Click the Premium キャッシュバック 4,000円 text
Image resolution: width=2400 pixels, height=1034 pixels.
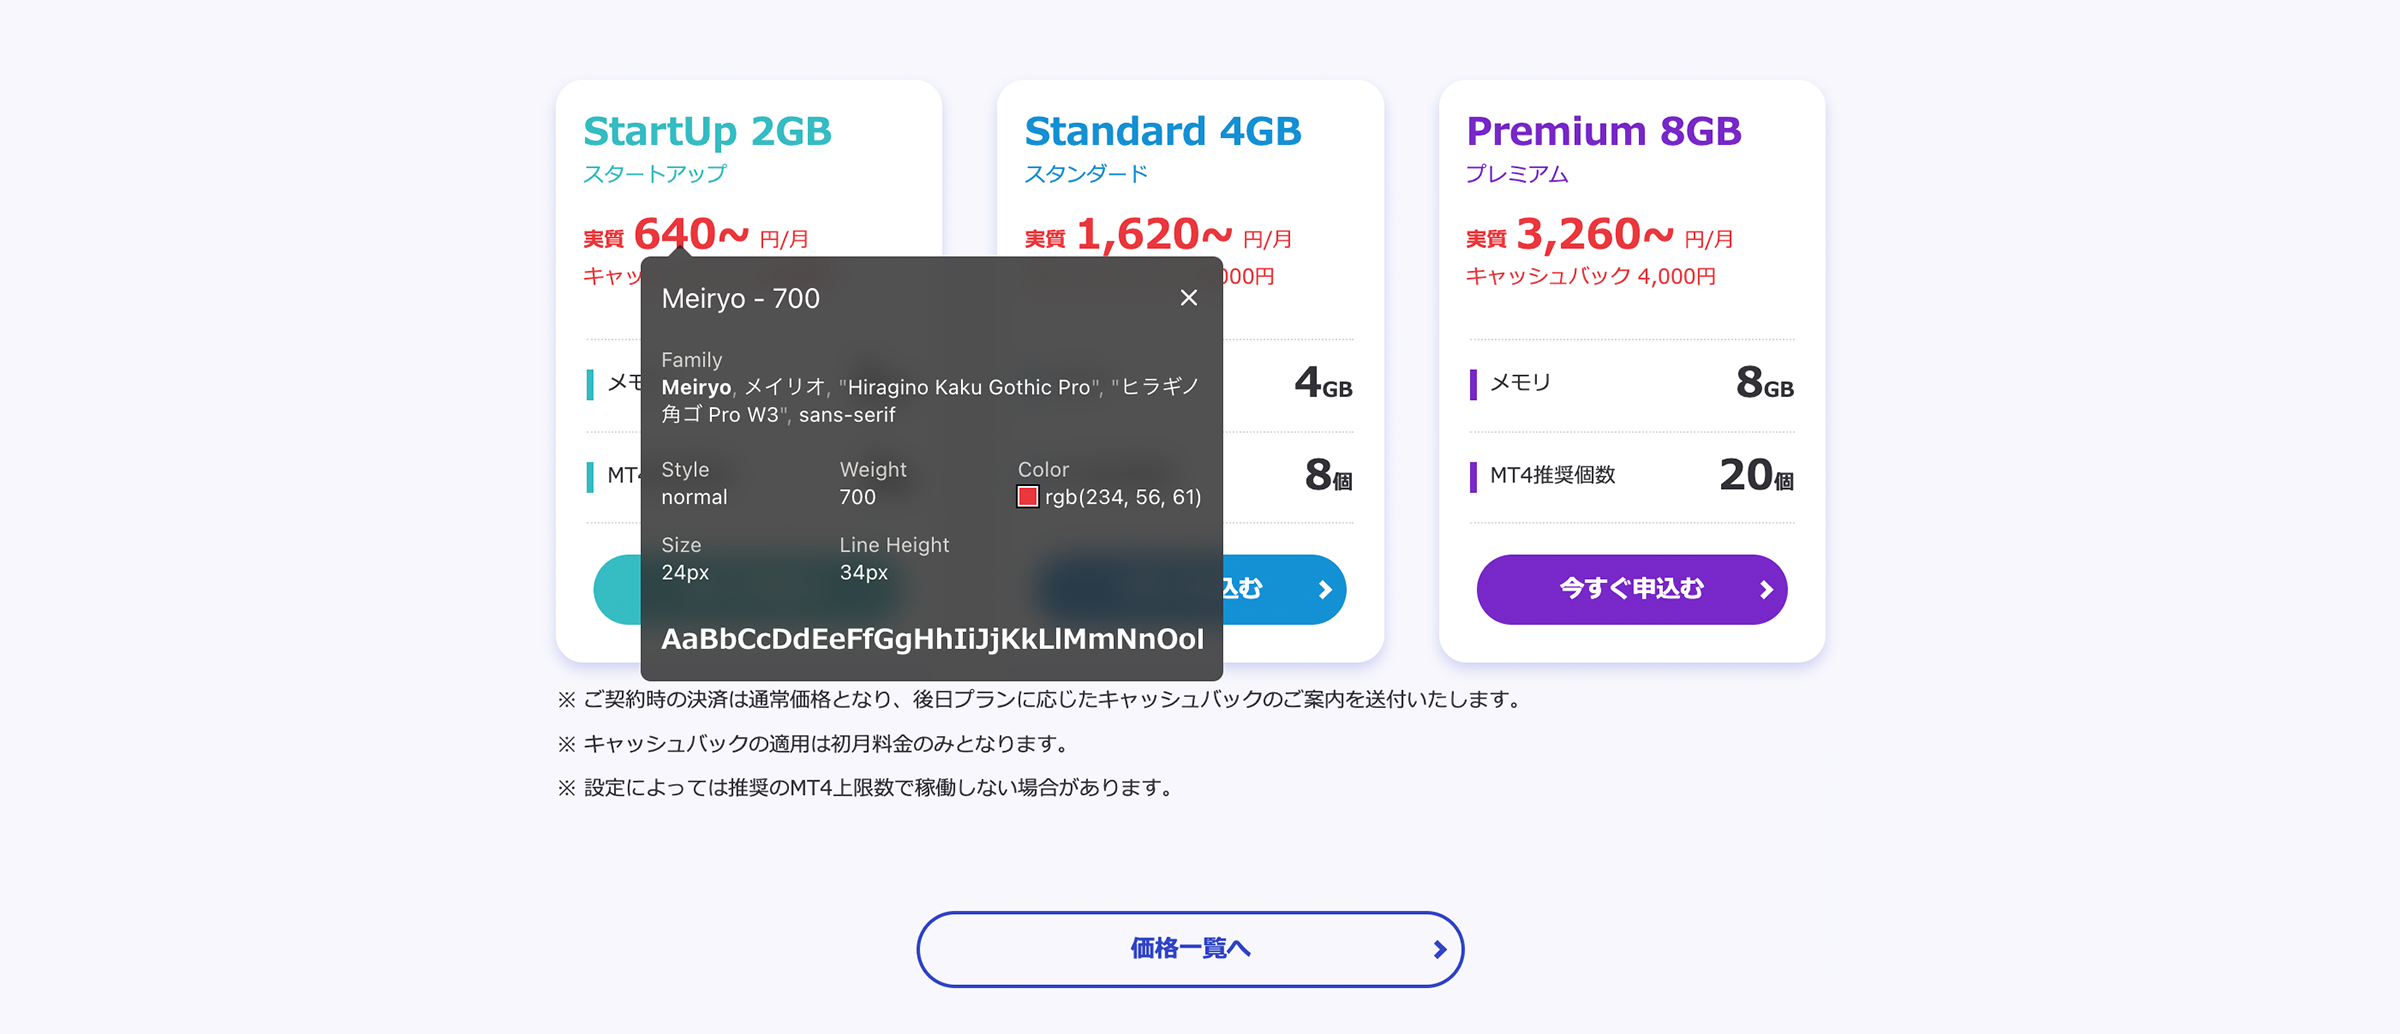[1591, 277]
